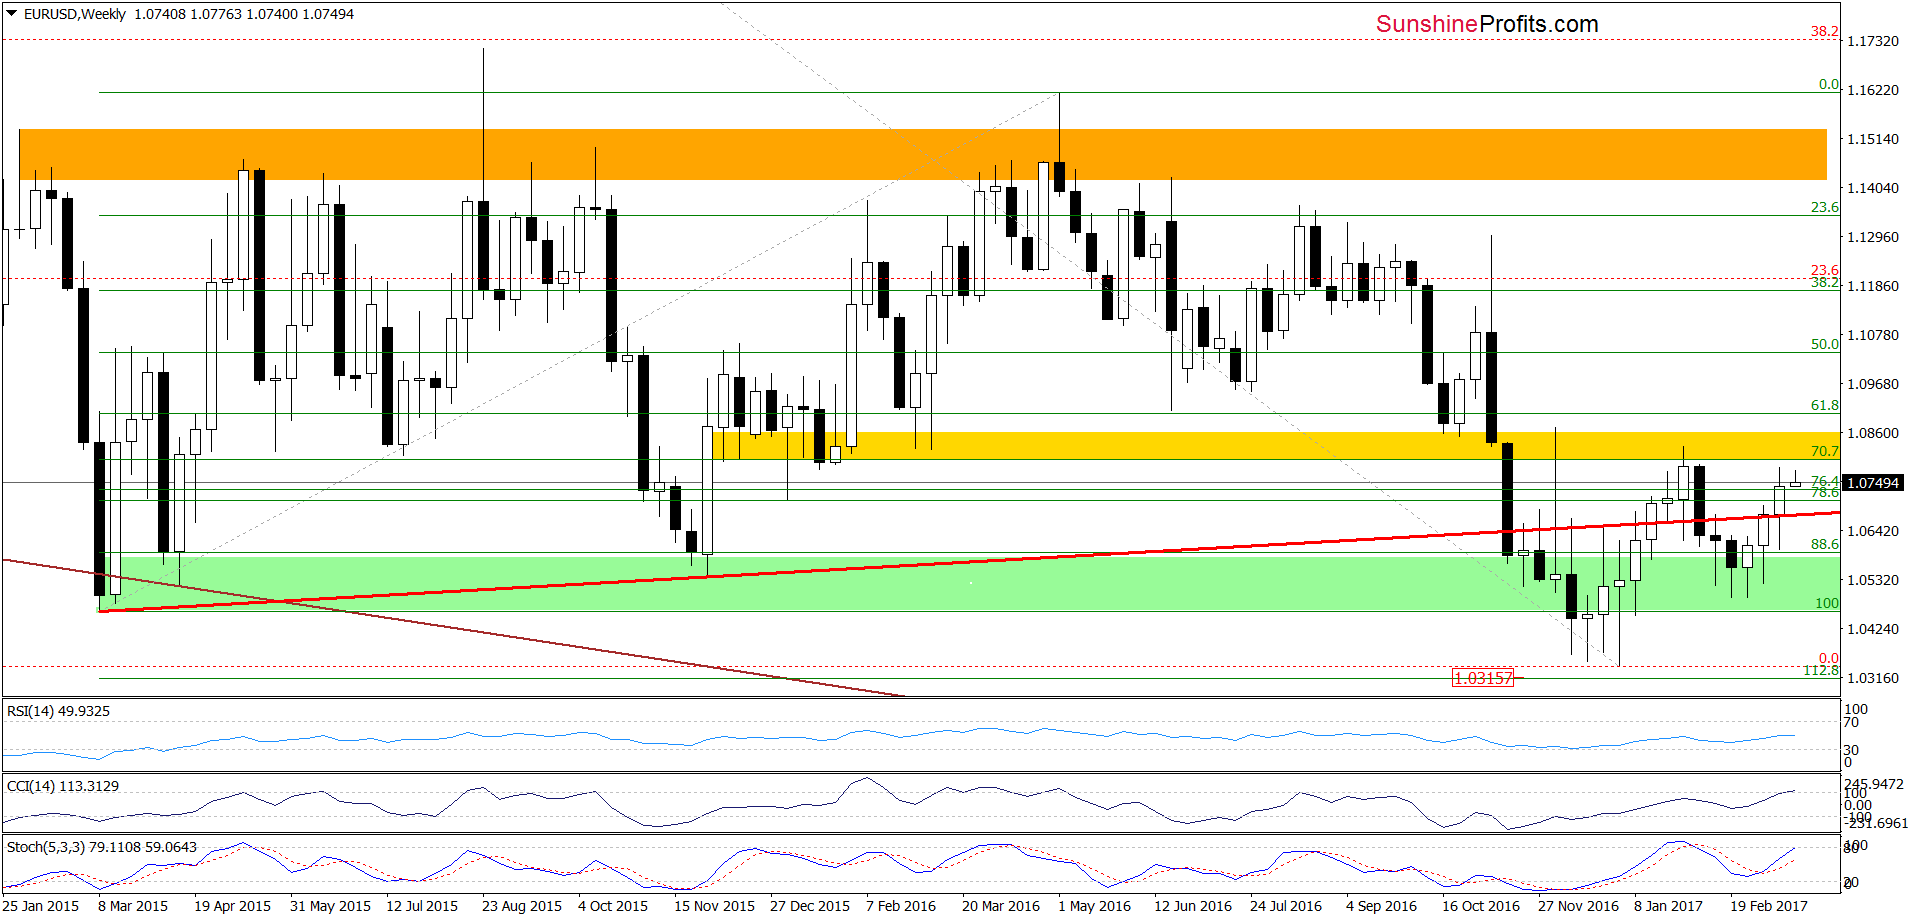Image resolution: width=1908 pixels, height=920 pixels.
Task: Click the 20 Mar 2016 date label
Action: pos(1001,906)
